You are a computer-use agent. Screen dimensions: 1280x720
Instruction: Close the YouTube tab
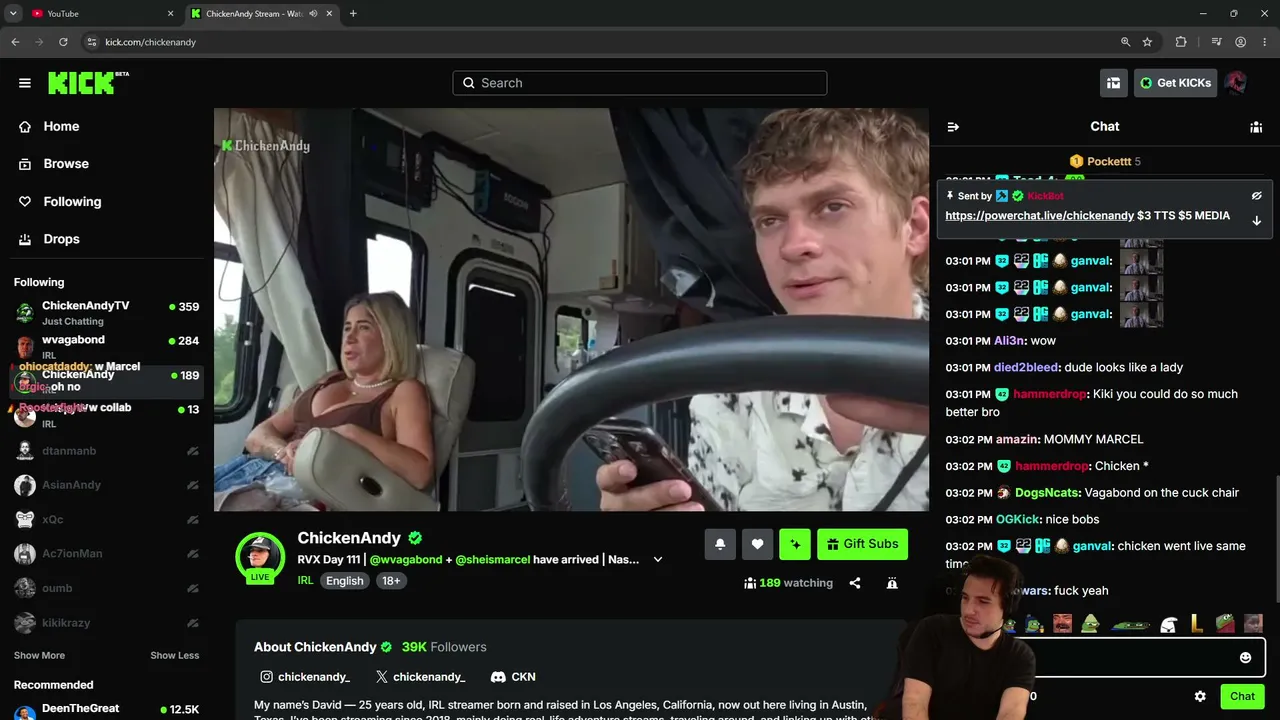(170, 14)
